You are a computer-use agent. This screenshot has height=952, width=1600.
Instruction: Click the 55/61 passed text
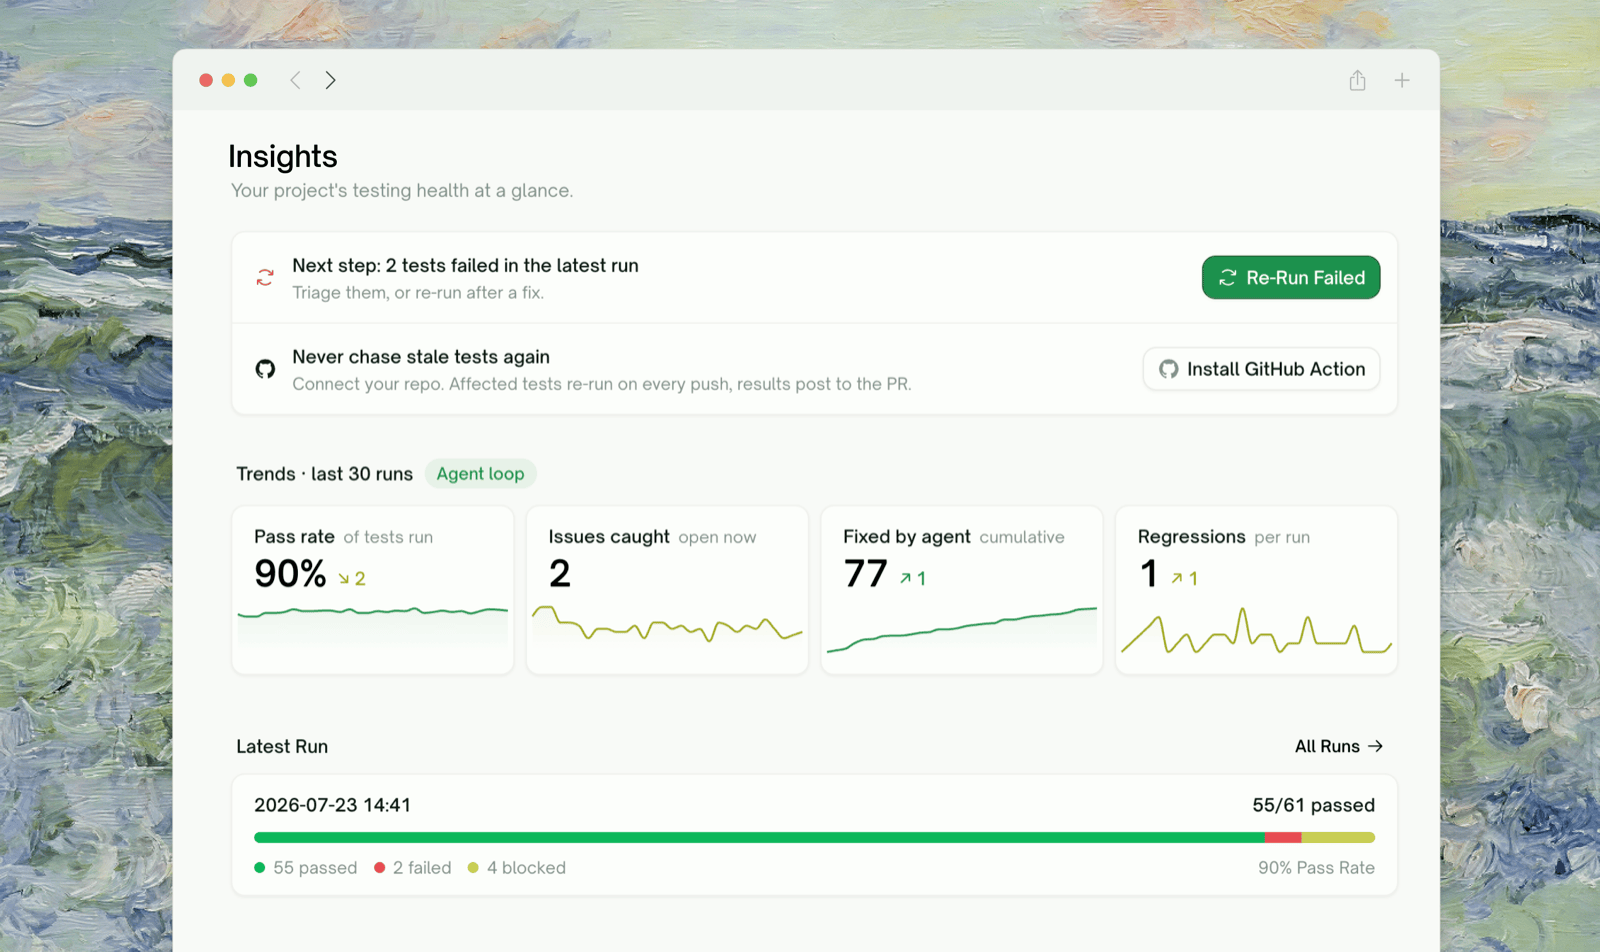click(x=1313, y=805)
